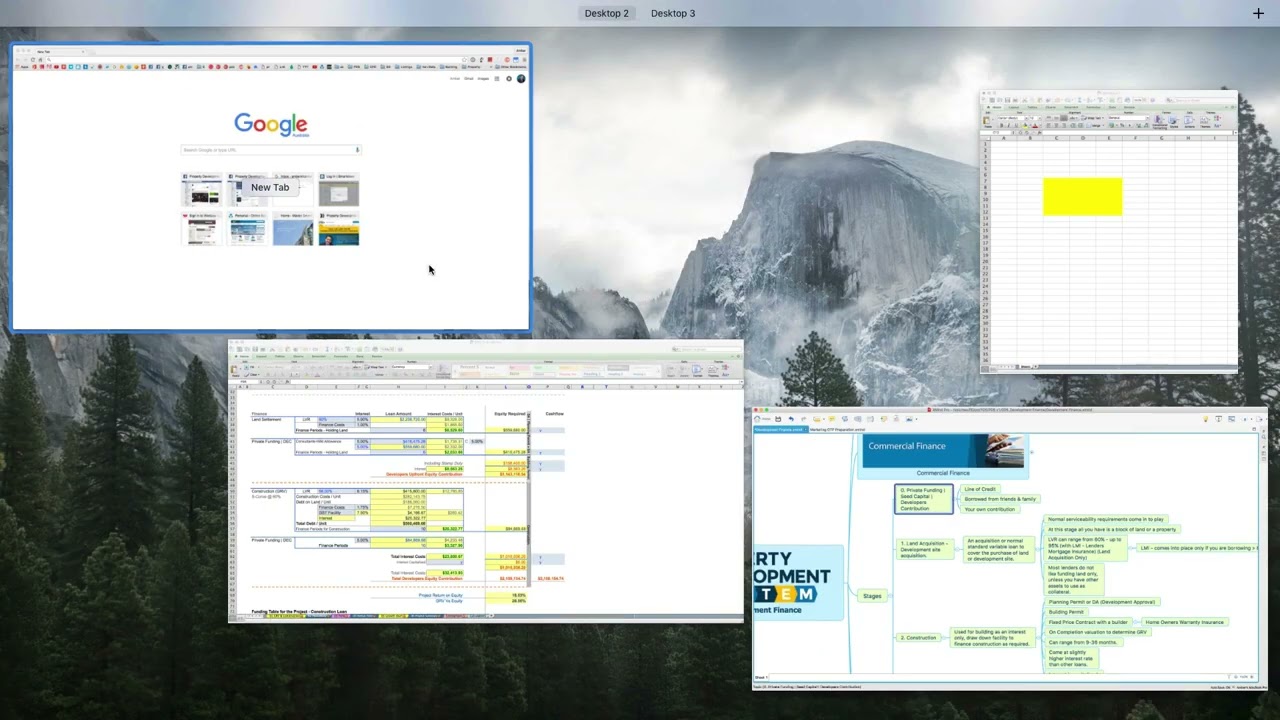Click the Google notifications bell icon

pyautogui.click(x=509, y=79)
